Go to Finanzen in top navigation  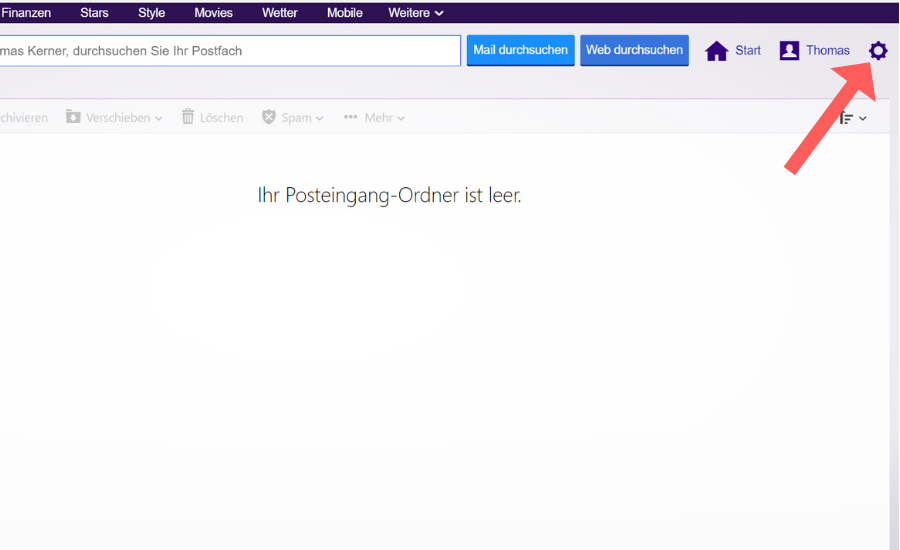click(x=26, y=13)
